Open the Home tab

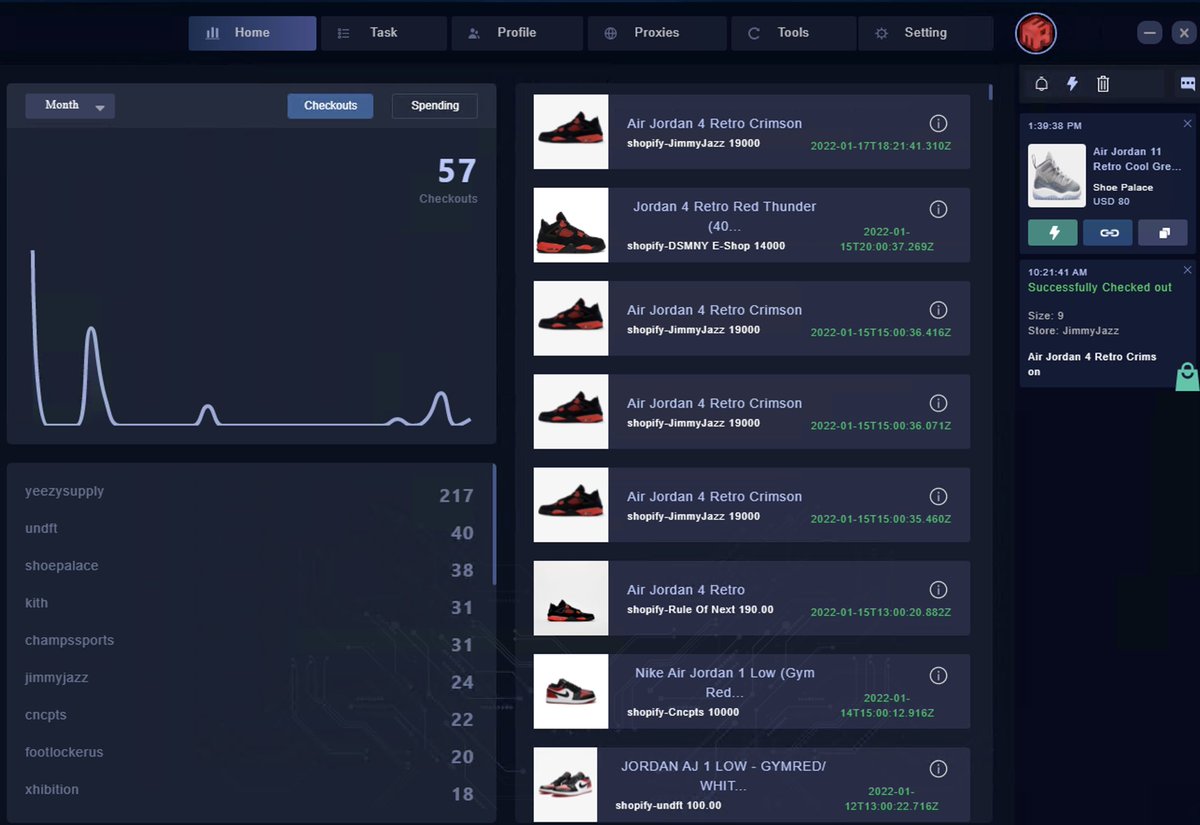coord(252,33)
